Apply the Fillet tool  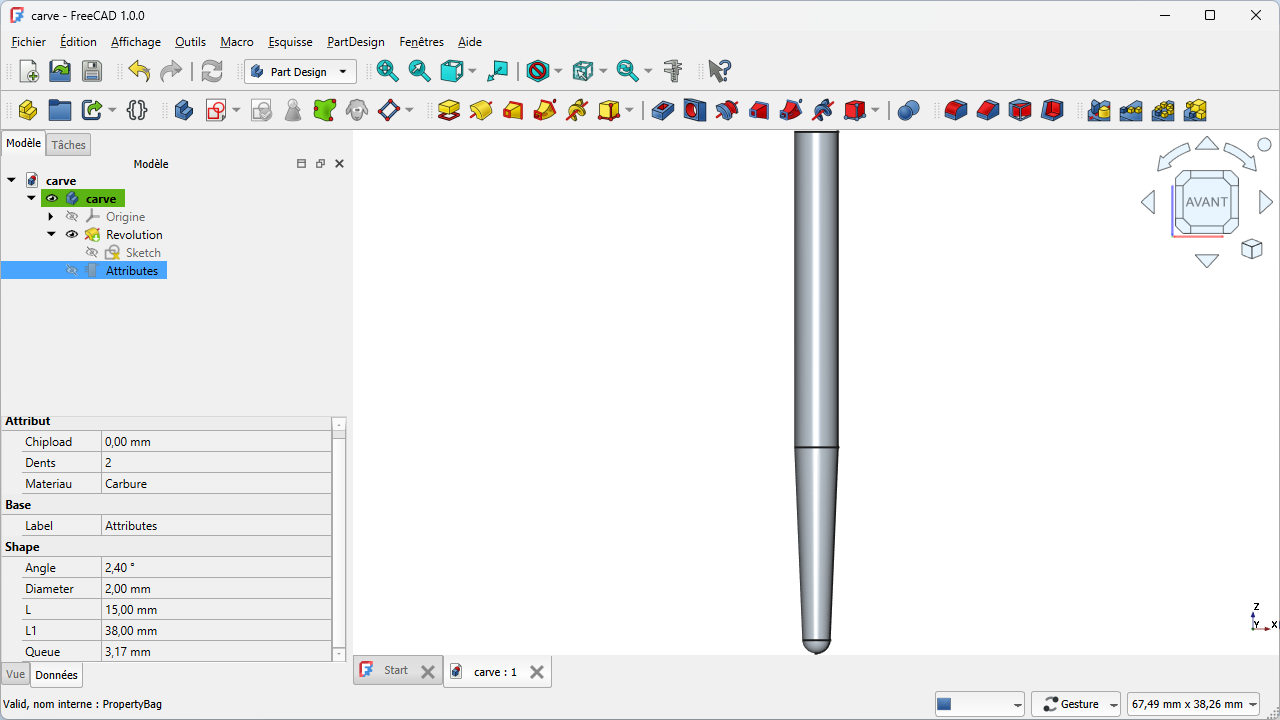956,110
